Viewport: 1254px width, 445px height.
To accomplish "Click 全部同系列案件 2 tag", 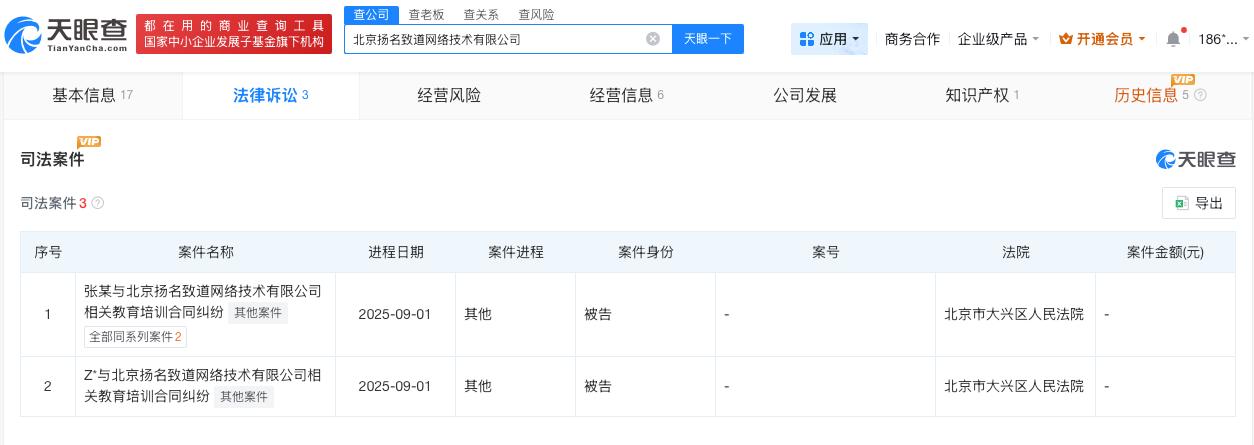I will (x=135, y=337).
